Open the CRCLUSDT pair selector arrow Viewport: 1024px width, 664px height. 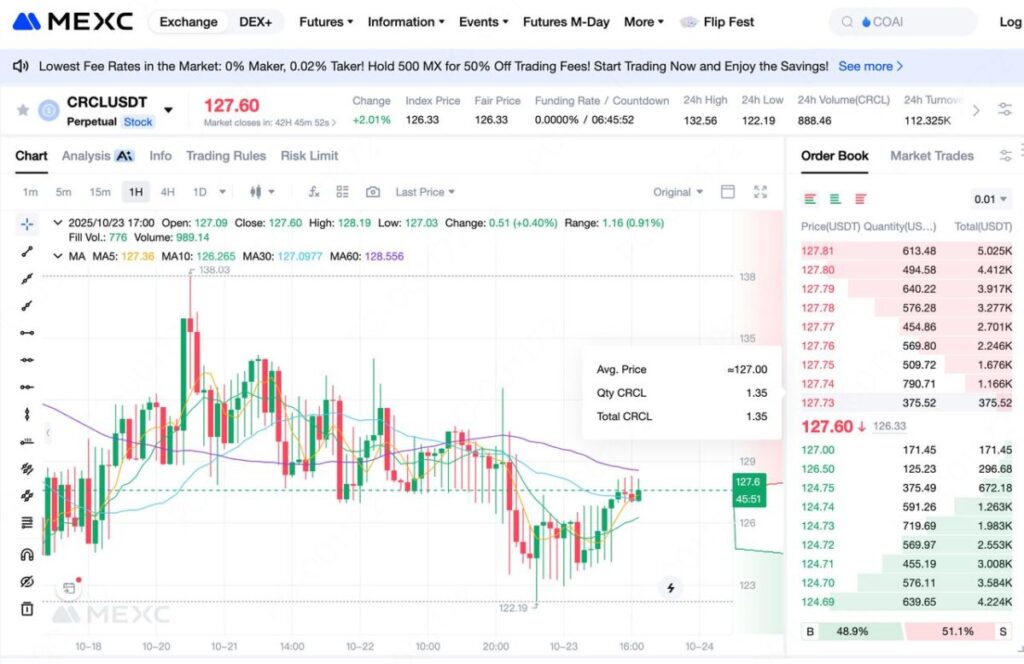pos(168,110)
